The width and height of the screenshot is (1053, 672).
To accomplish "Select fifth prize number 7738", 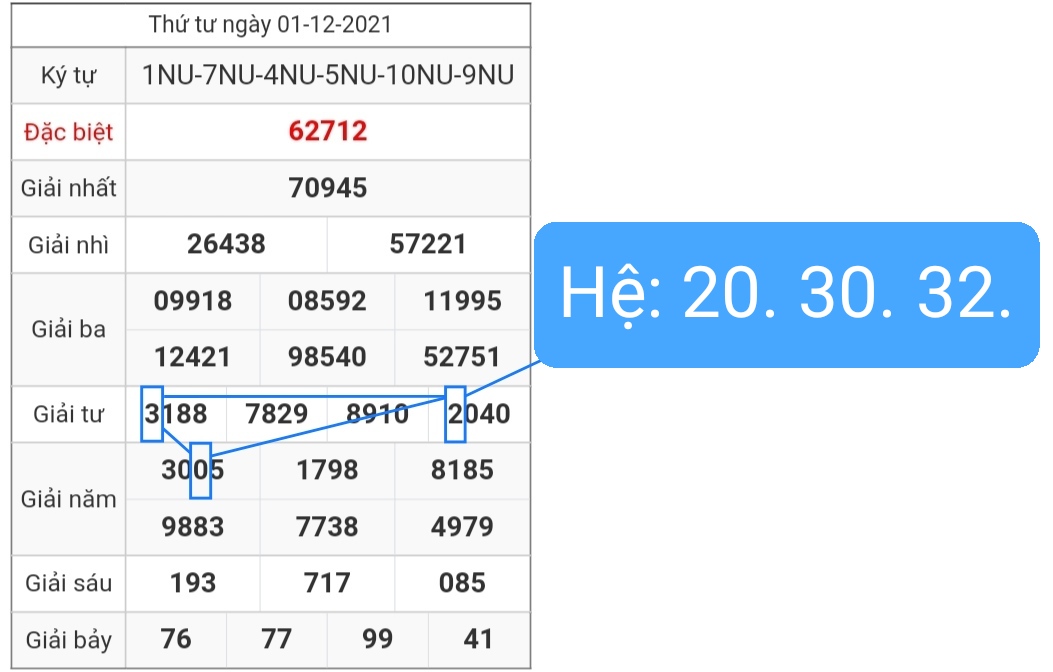I will point(328,526).
